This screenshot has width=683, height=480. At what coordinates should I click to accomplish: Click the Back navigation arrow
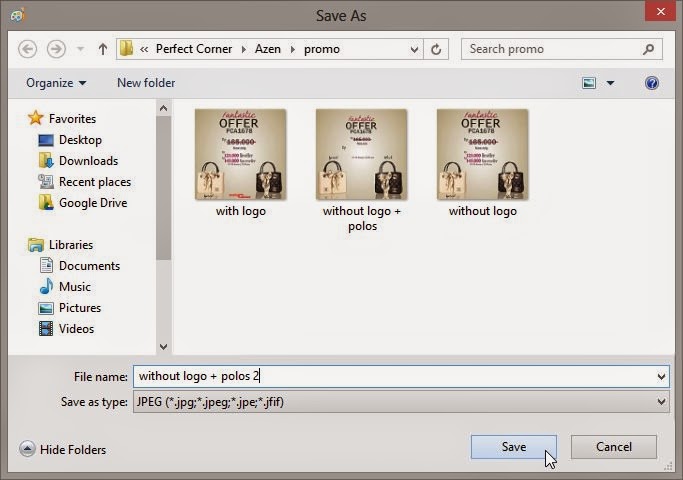[x=28, y=49]
